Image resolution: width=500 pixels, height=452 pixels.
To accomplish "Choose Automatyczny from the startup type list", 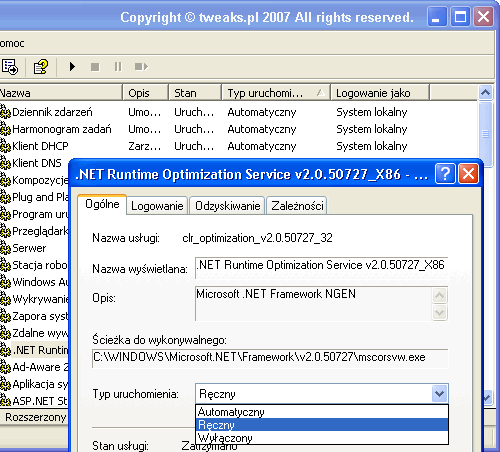I will [322, 412].
